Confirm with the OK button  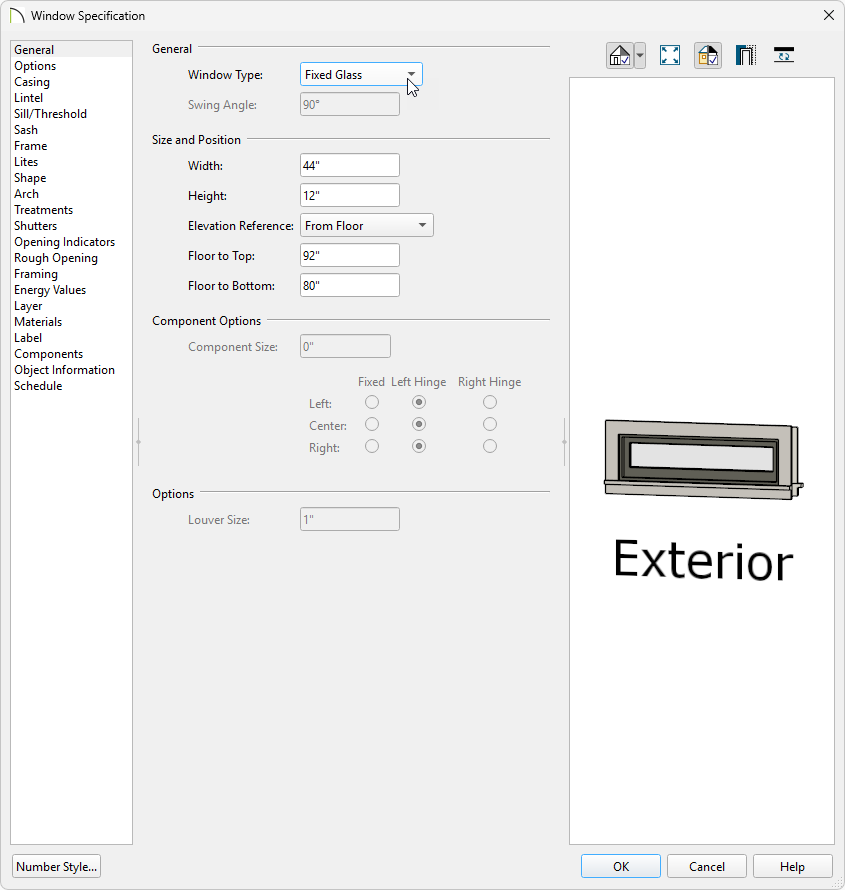[621, 866]
